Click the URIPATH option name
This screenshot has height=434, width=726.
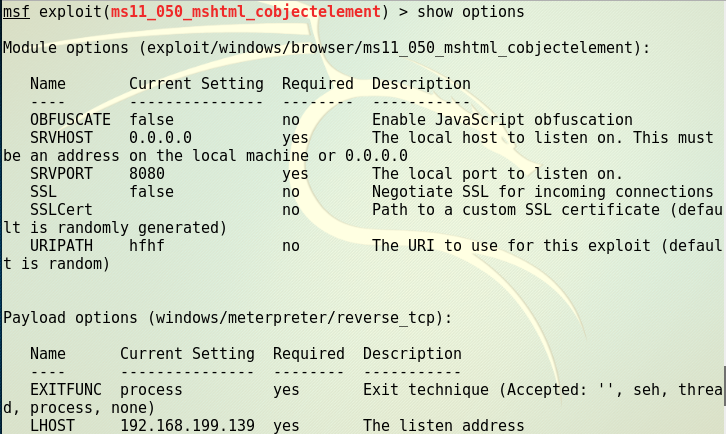click(62, 245)
